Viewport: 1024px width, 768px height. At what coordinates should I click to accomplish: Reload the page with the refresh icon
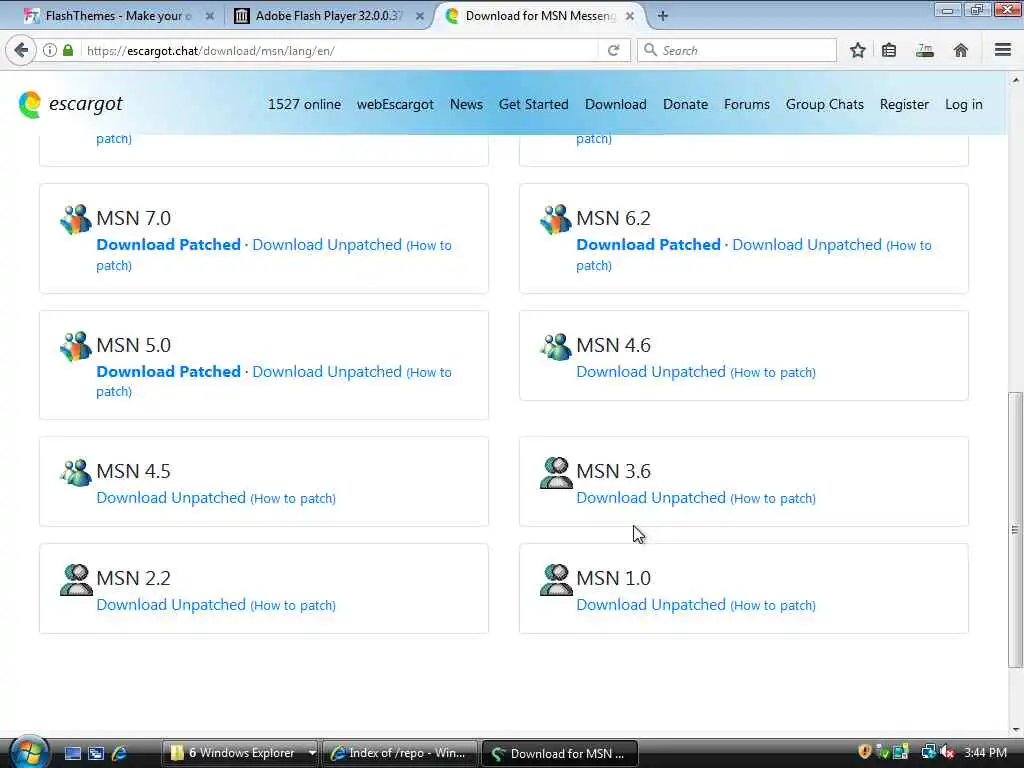(x=613, y=50)
